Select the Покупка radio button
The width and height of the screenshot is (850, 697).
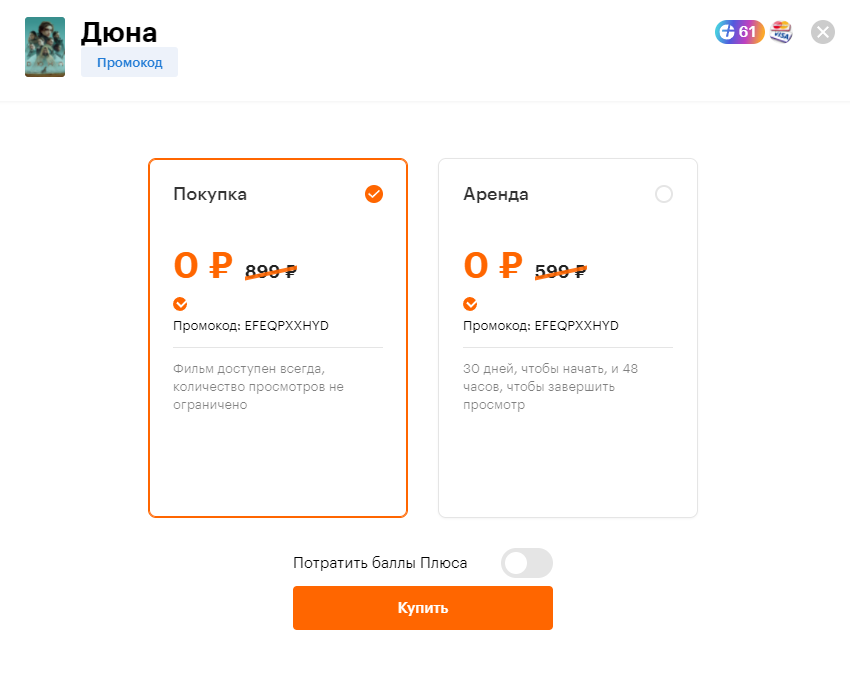pos(374,194)
